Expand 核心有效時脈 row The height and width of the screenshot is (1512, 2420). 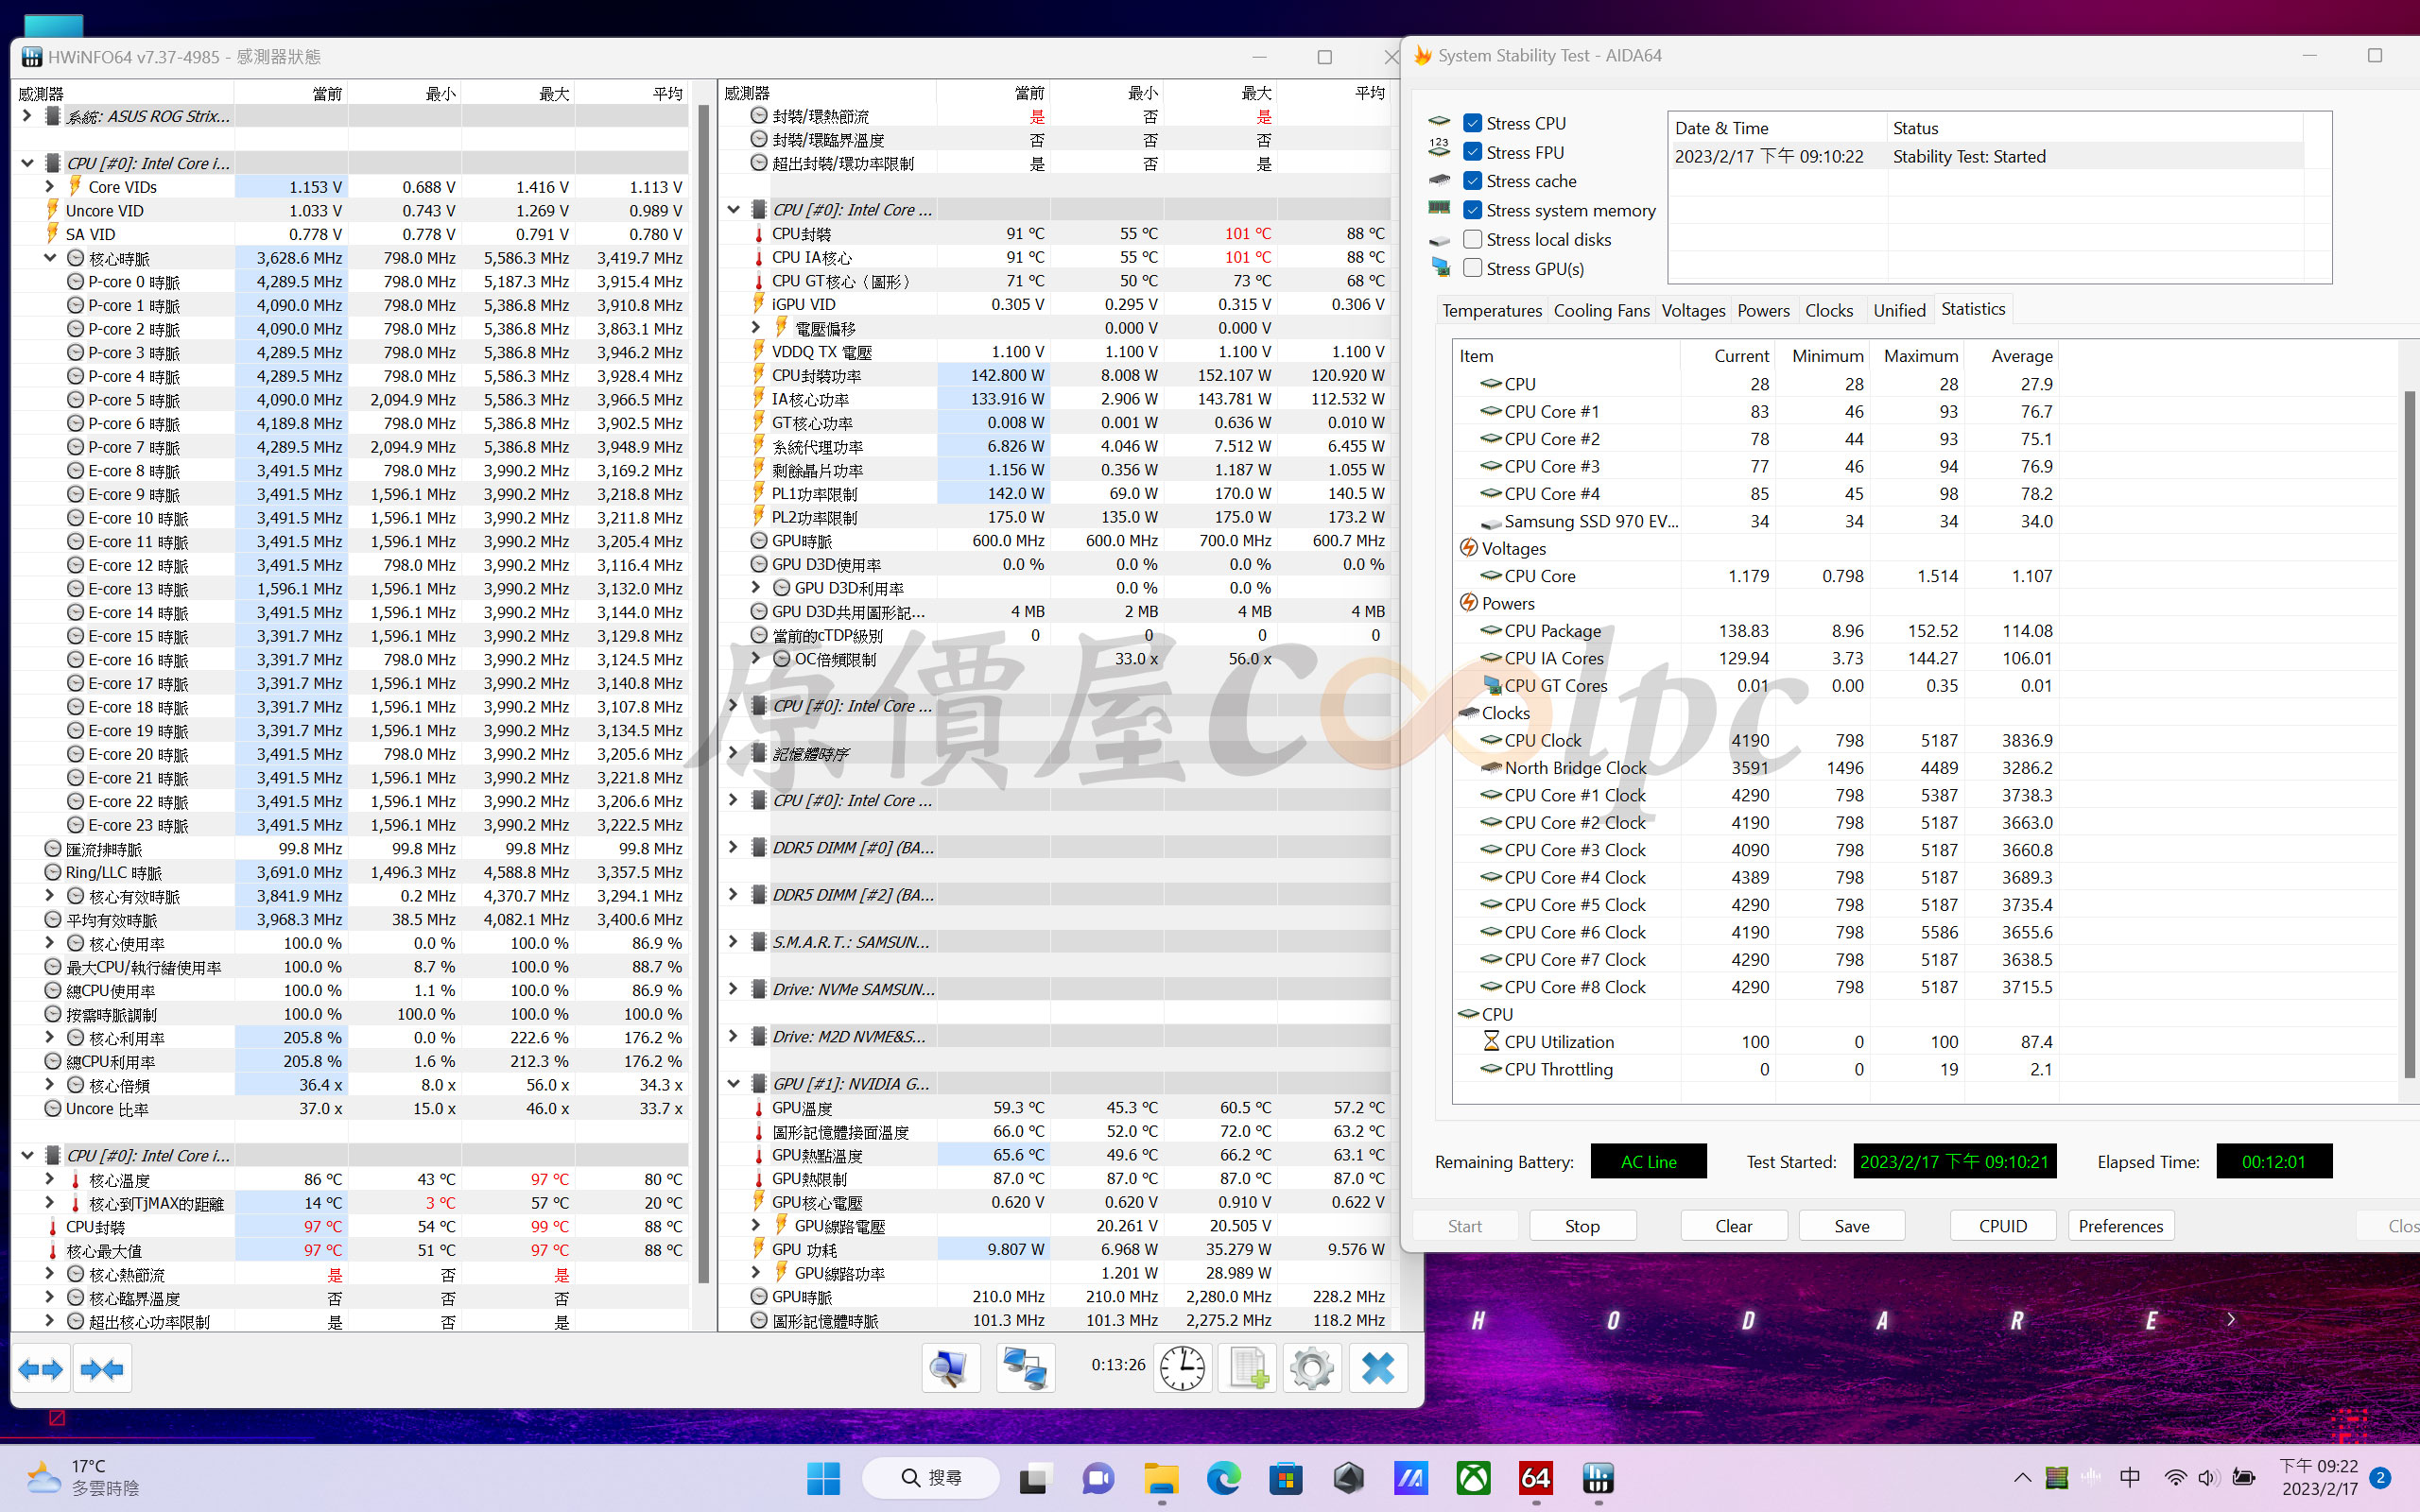coord(49,896)
